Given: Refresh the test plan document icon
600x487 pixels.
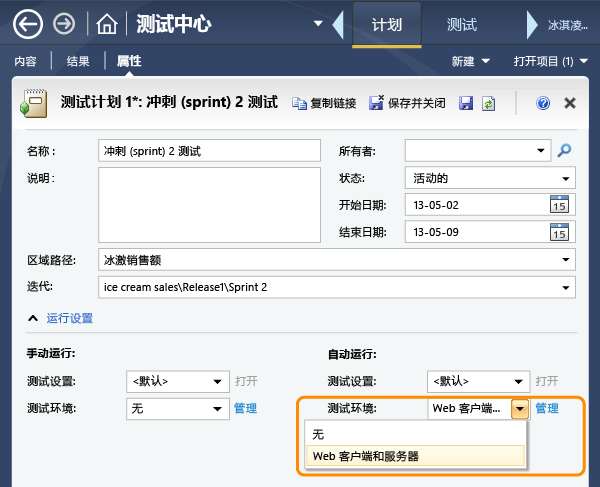Looking at the screenshot, I should coord(489,103).
